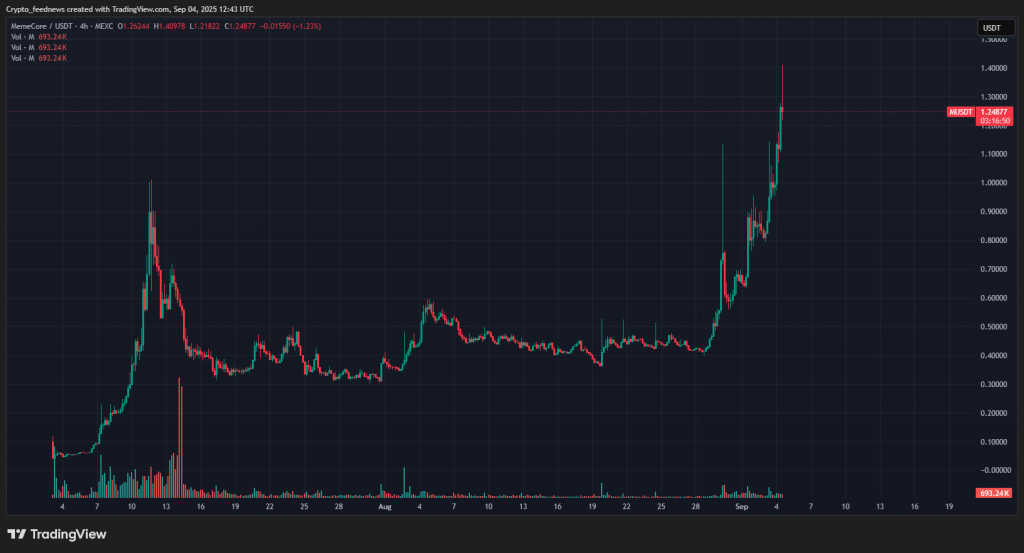Click the 1.00000 price scale level
The image size is (1024, 553).
pyautogui.click(x=995, y=183)
